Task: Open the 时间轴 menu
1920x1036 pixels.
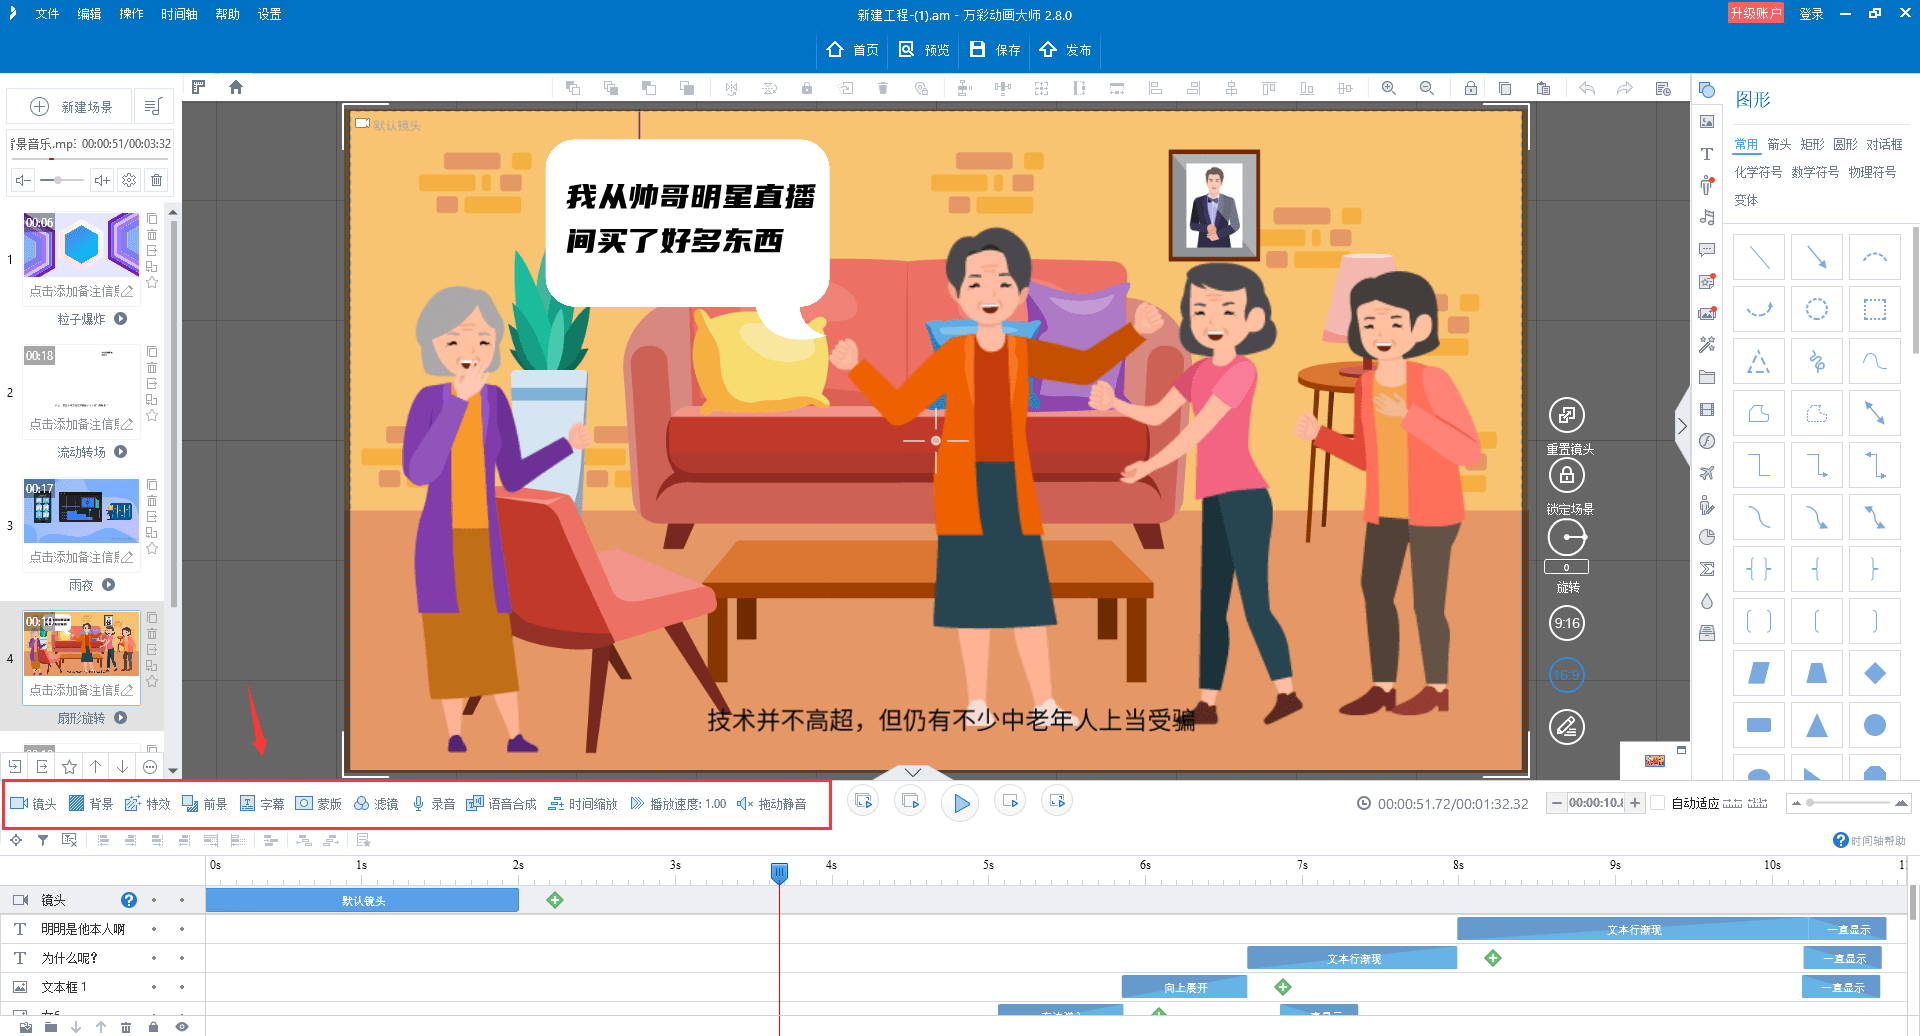Action: tap(179, 14)
